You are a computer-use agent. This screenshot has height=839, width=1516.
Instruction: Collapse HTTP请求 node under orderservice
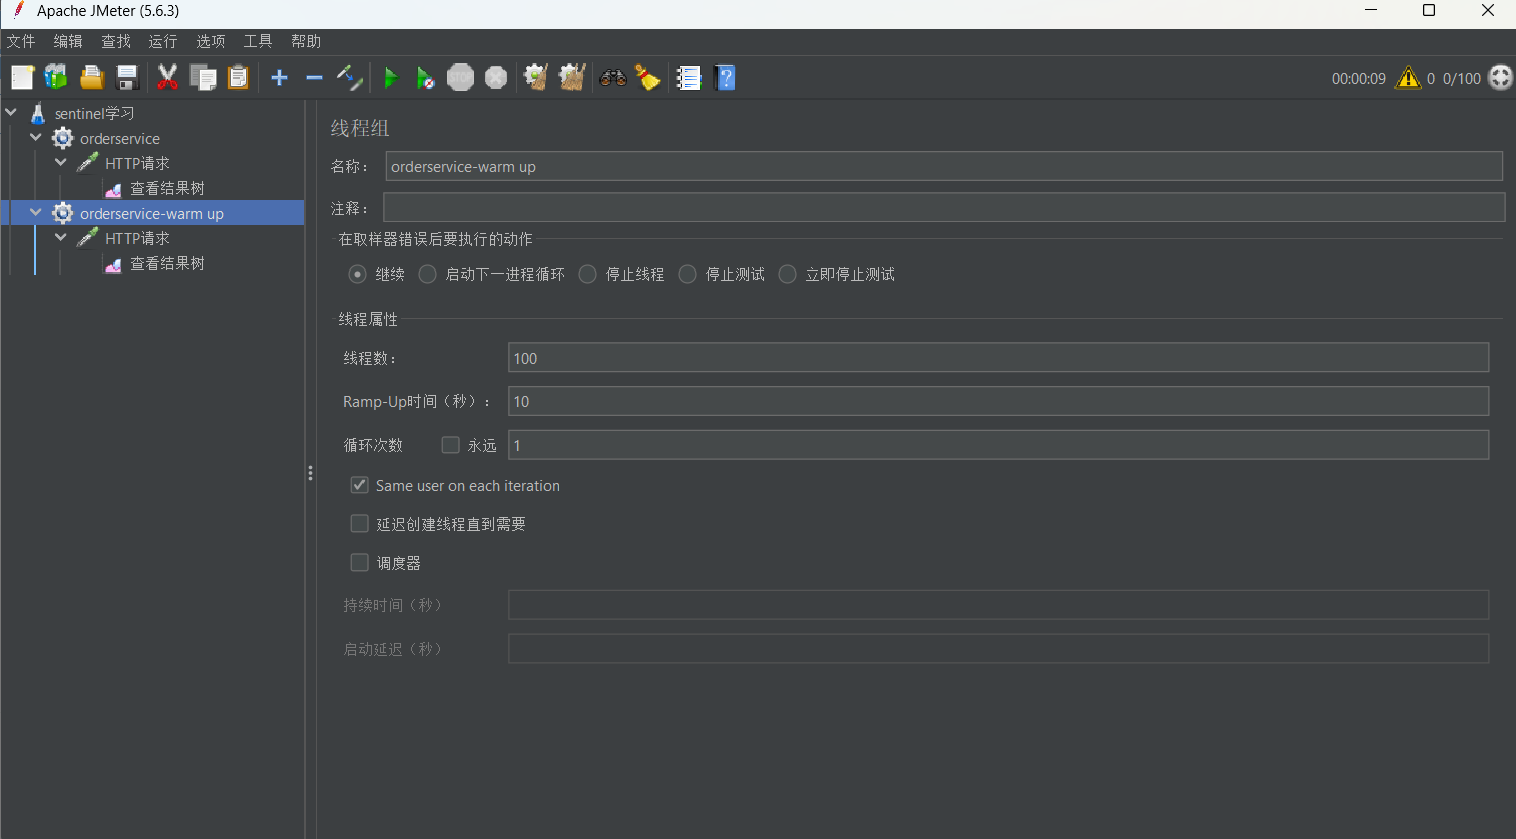click(61, 162)
